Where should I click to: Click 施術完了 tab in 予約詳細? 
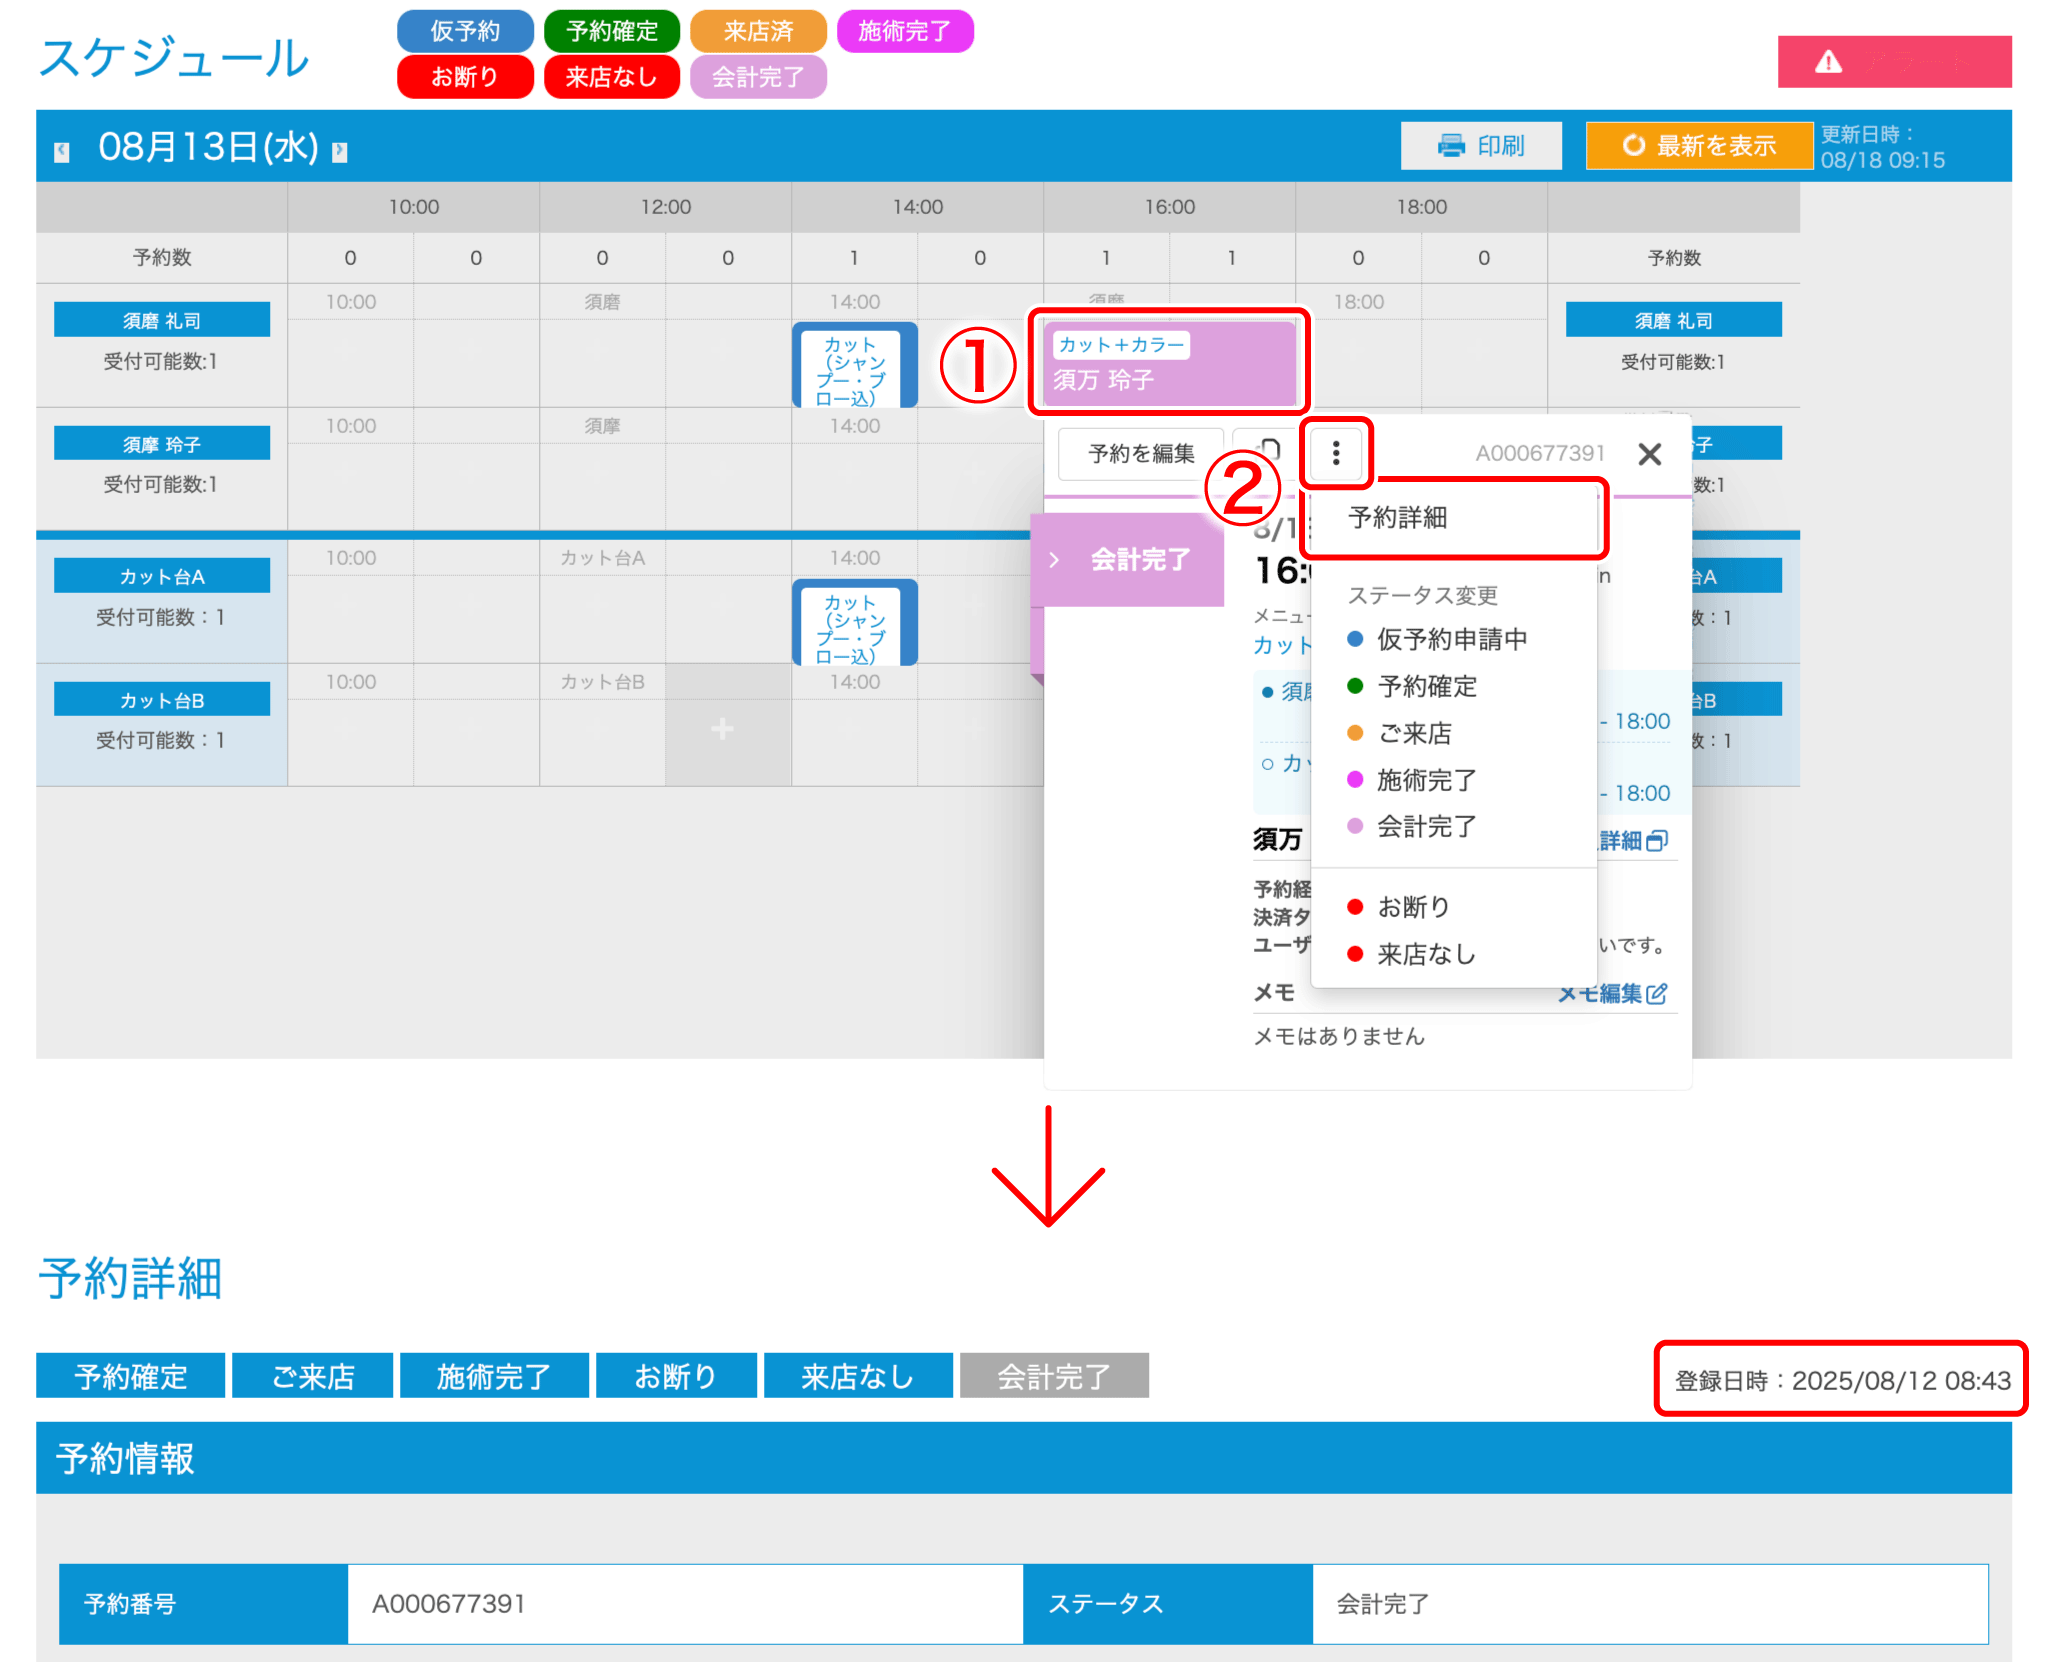coord(494,1376)
